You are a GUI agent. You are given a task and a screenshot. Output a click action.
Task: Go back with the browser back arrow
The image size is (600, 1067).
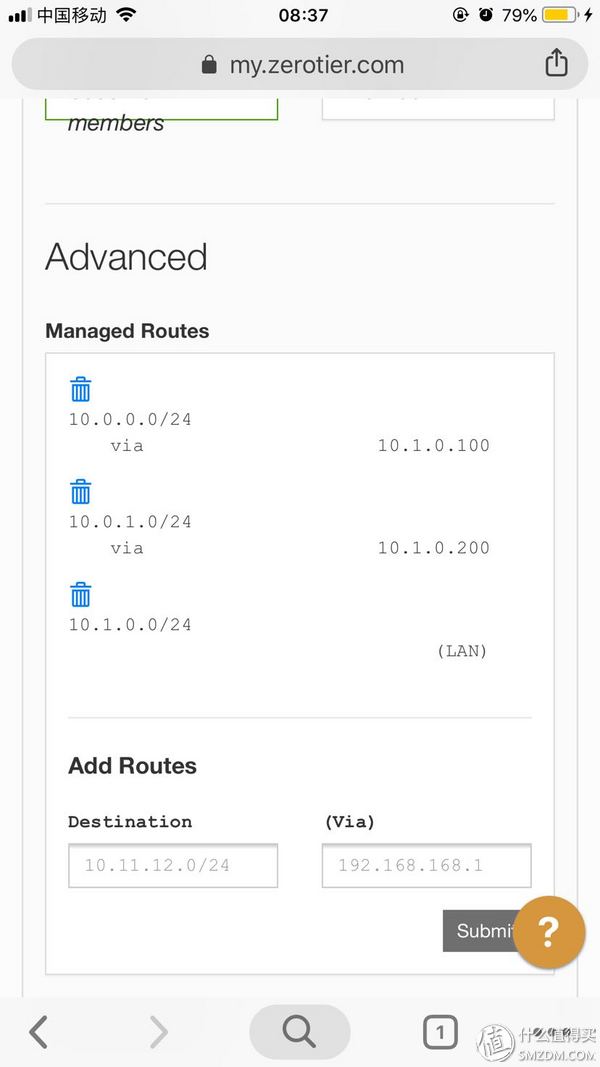(39, 1032)
